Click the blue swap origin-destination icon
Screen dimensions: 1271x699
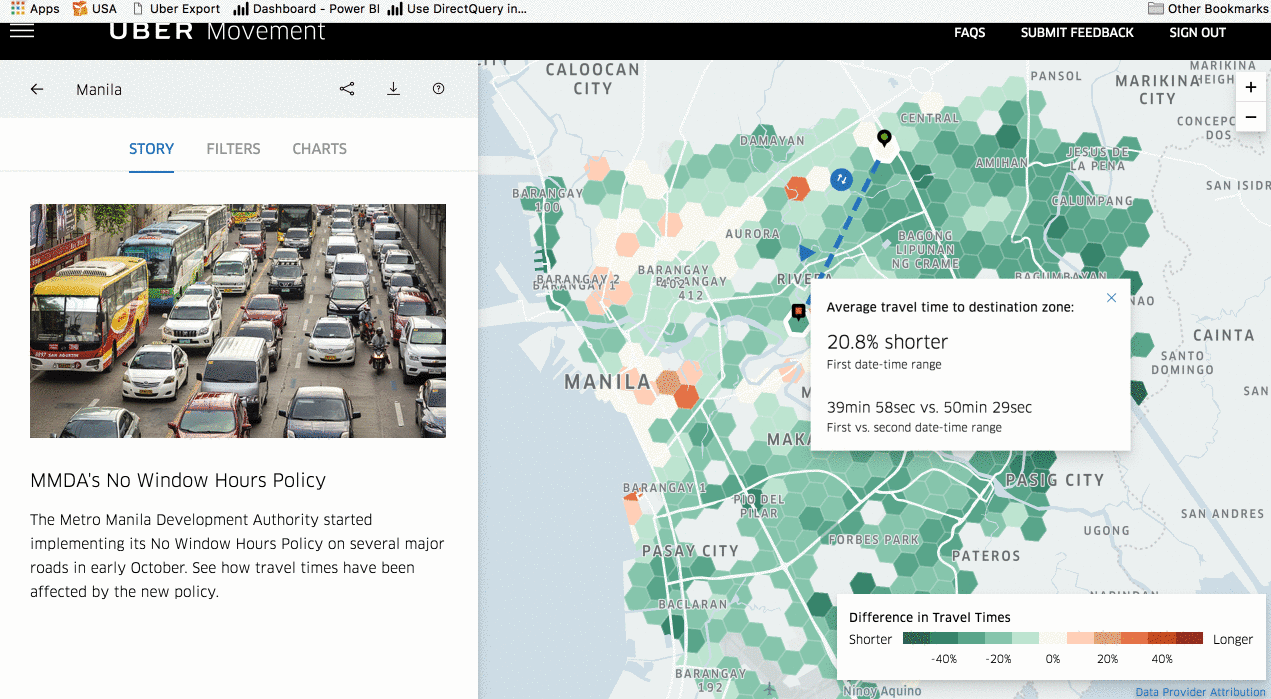(x=842, y=179)
